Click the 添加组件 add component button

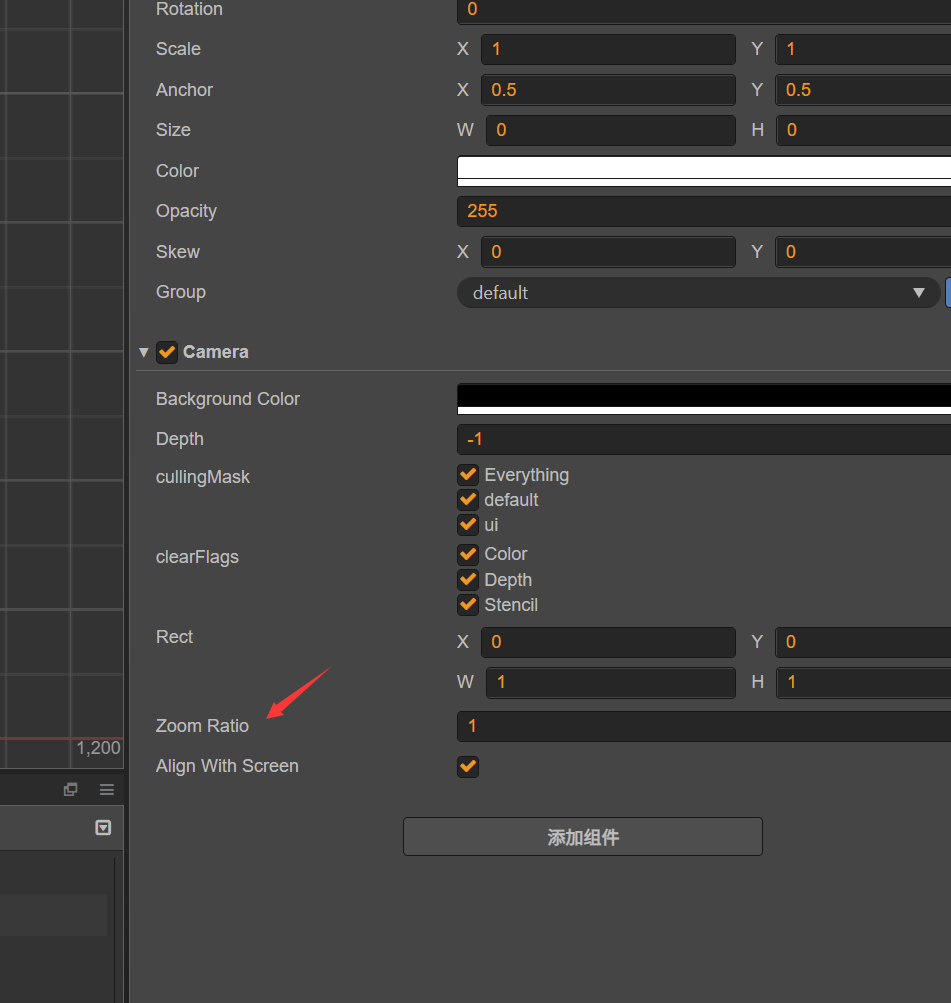583,837
